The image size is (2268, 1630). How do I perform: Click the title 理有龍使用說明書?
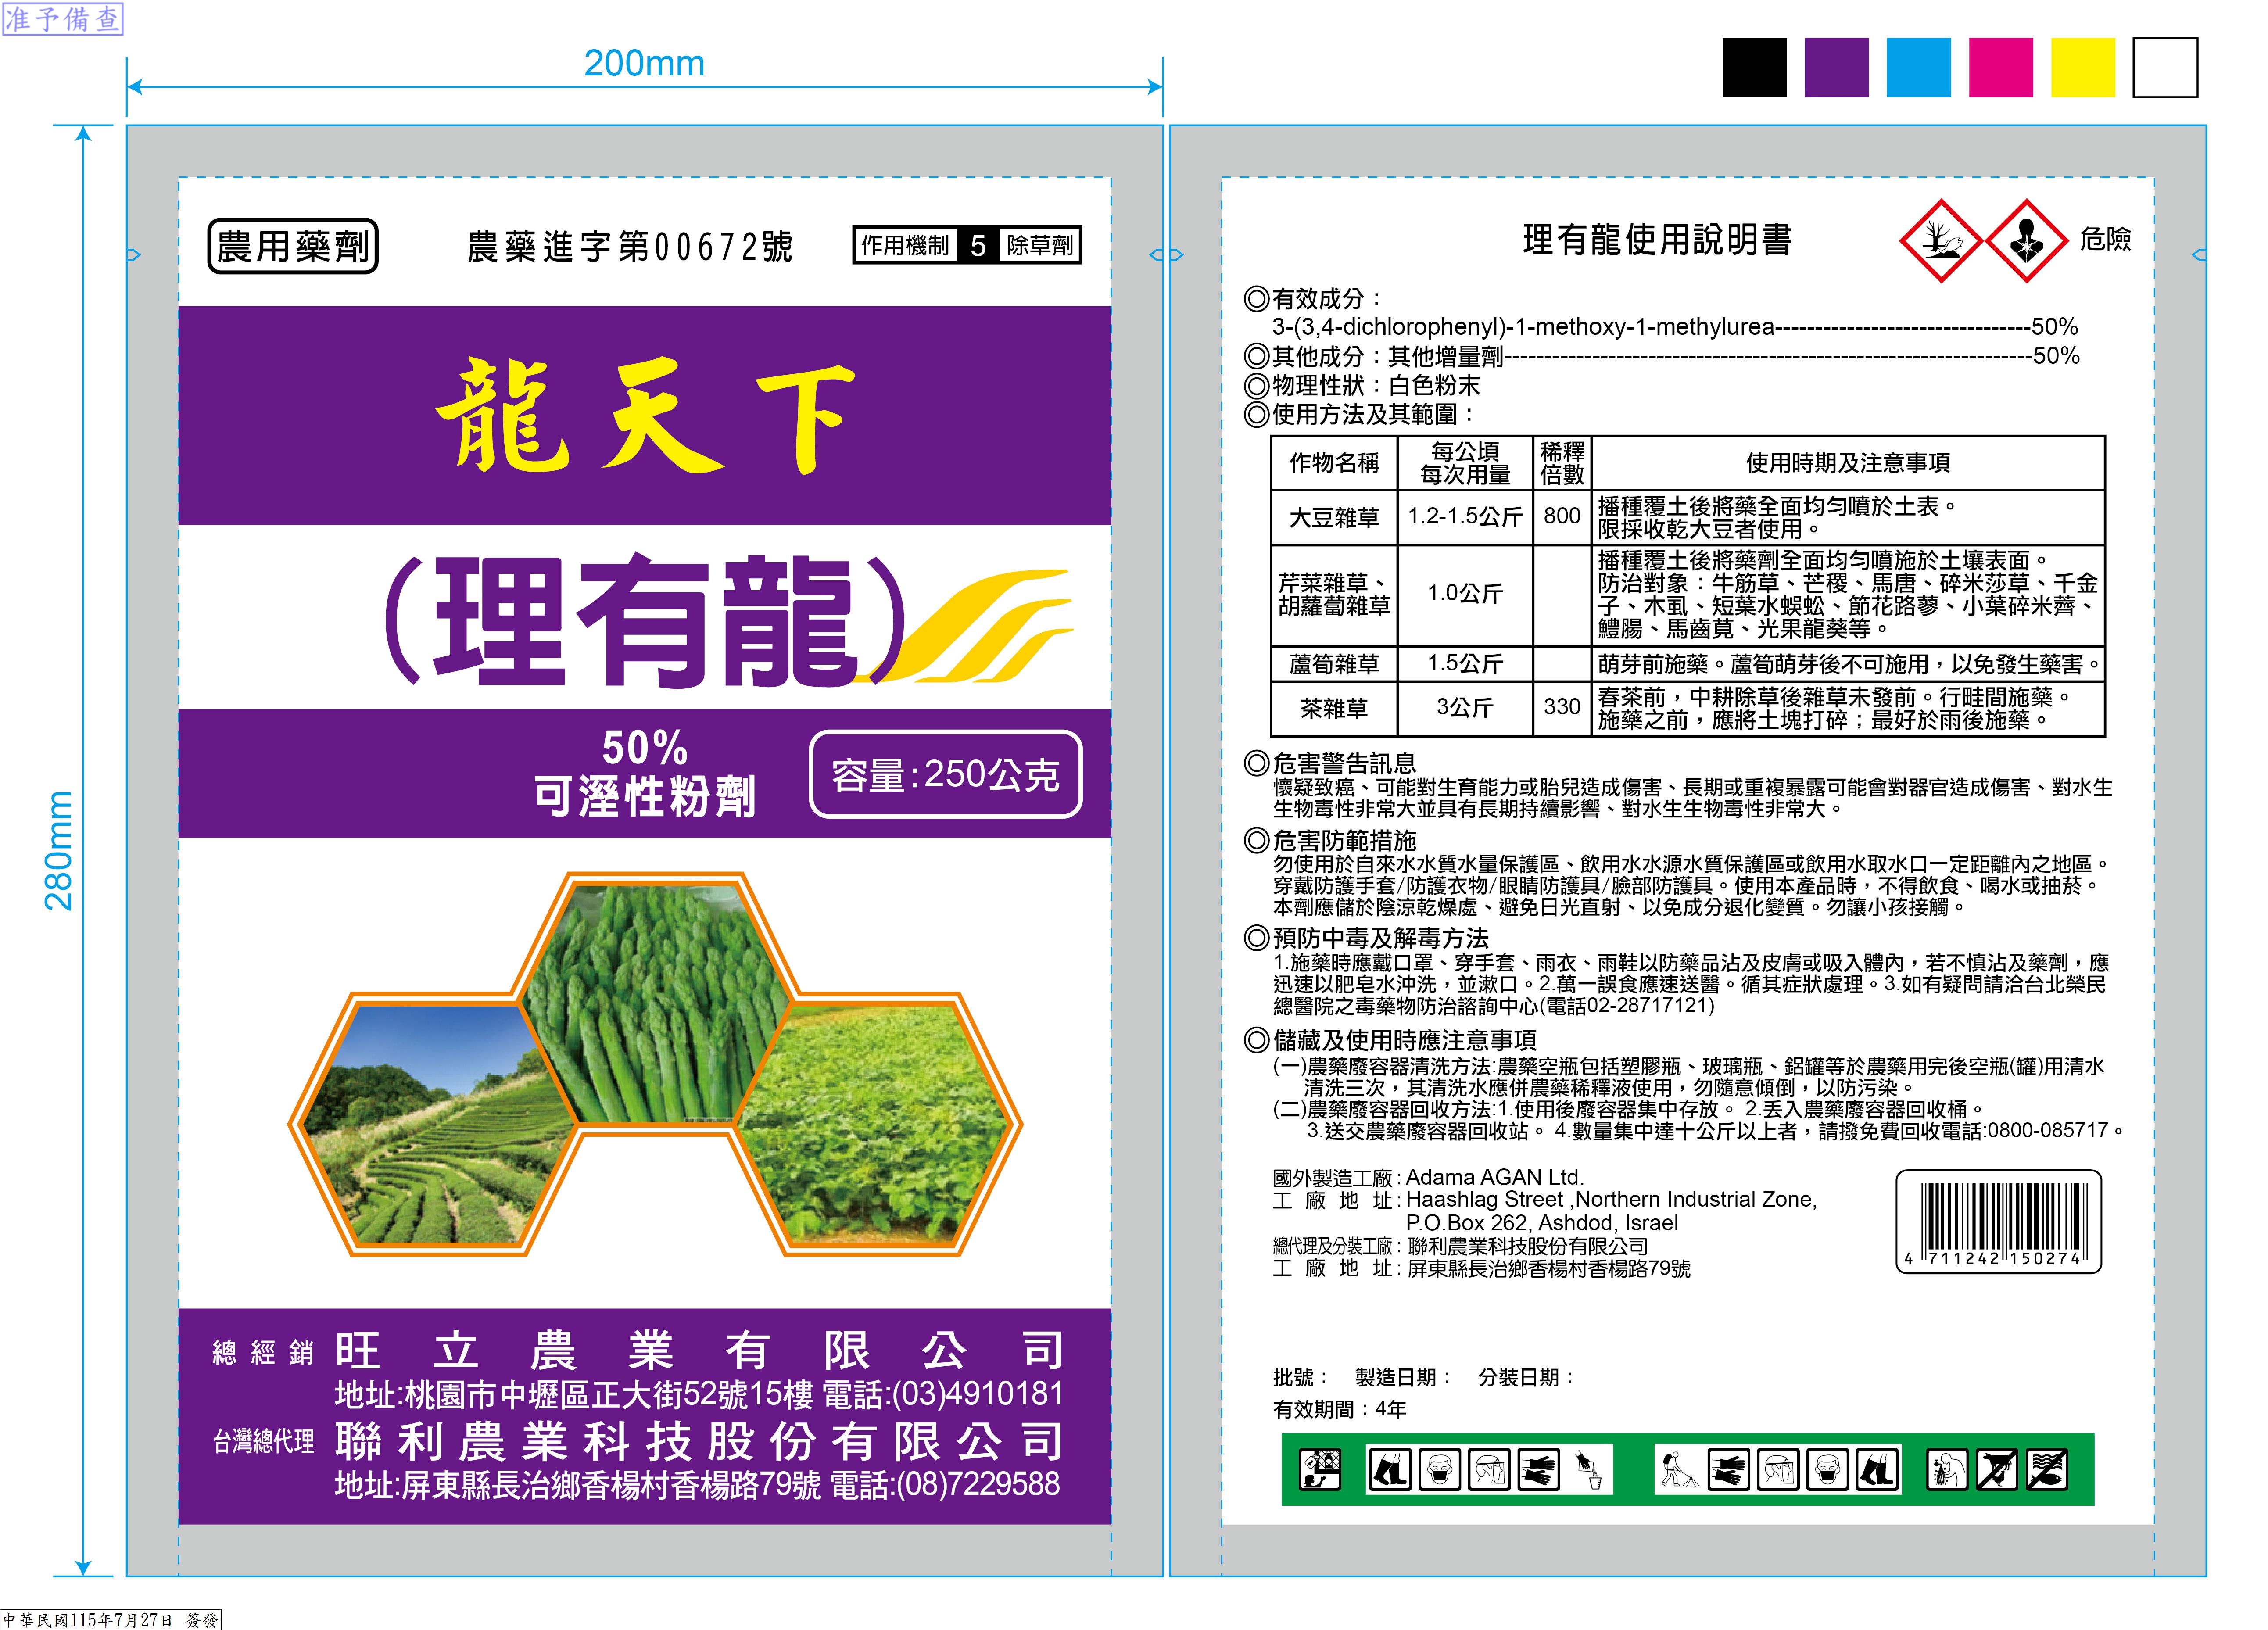tap(1657, 240)
